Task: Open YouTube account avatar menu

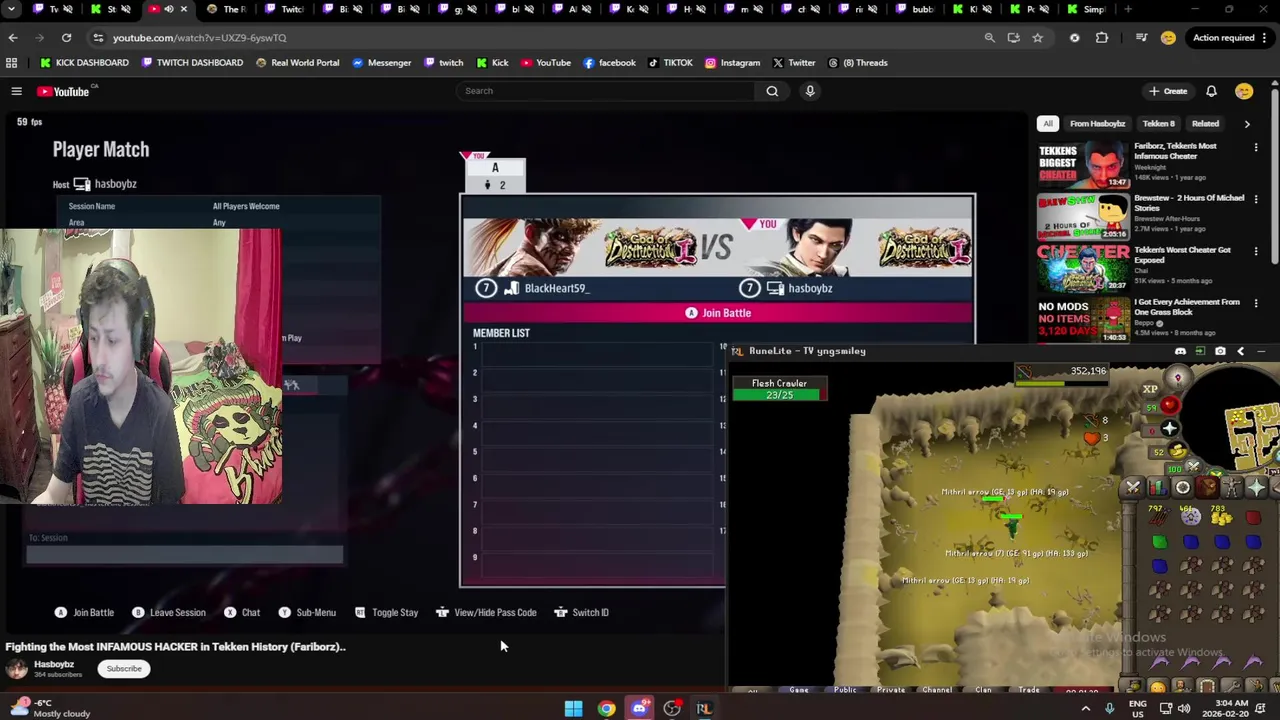Action: [x=1244, y=91]
